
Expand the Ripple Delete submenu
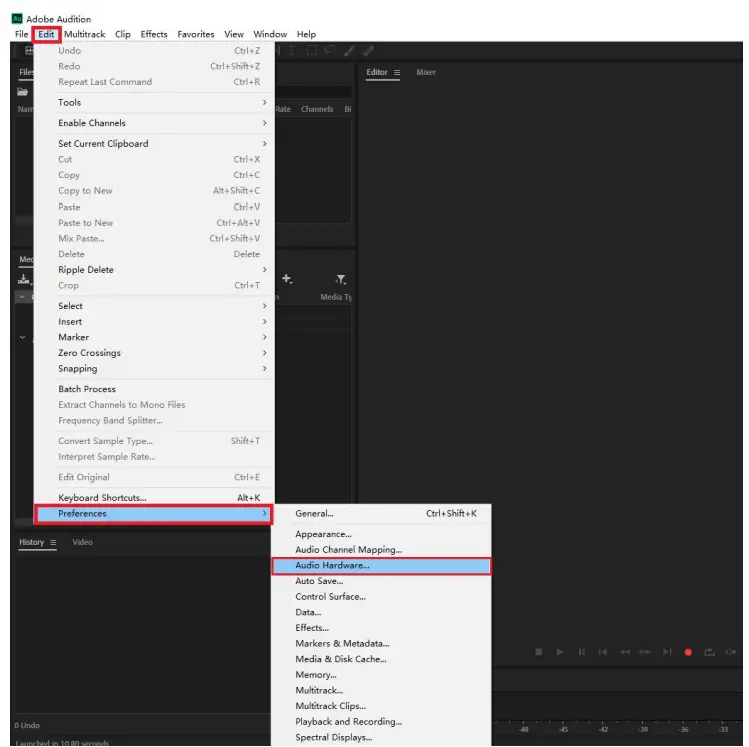click(154, 270)
